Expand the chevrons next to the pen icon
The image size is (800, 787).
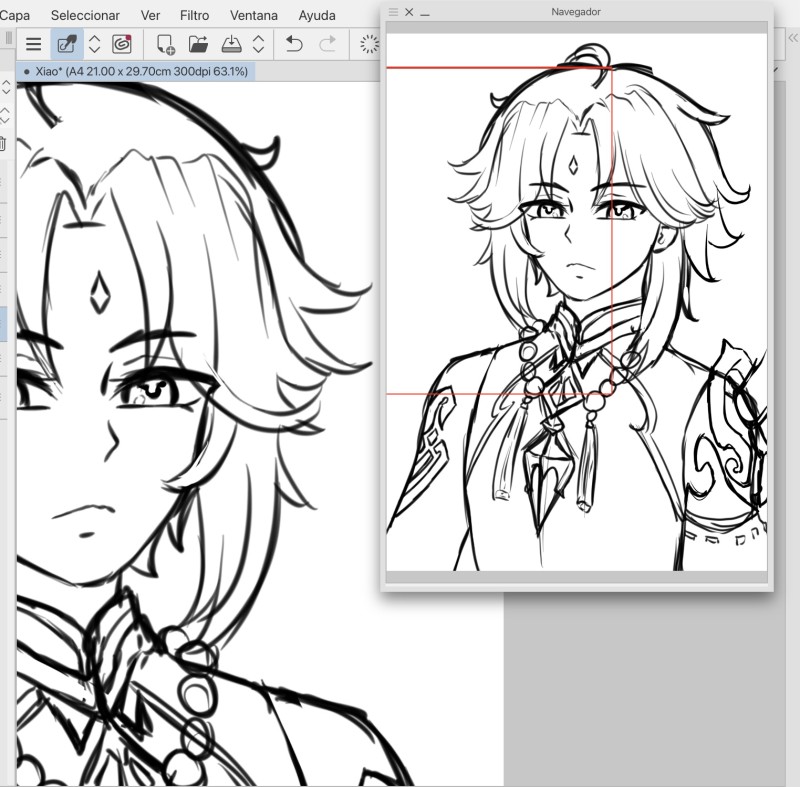pyautogui.click(x=94, y=44)
